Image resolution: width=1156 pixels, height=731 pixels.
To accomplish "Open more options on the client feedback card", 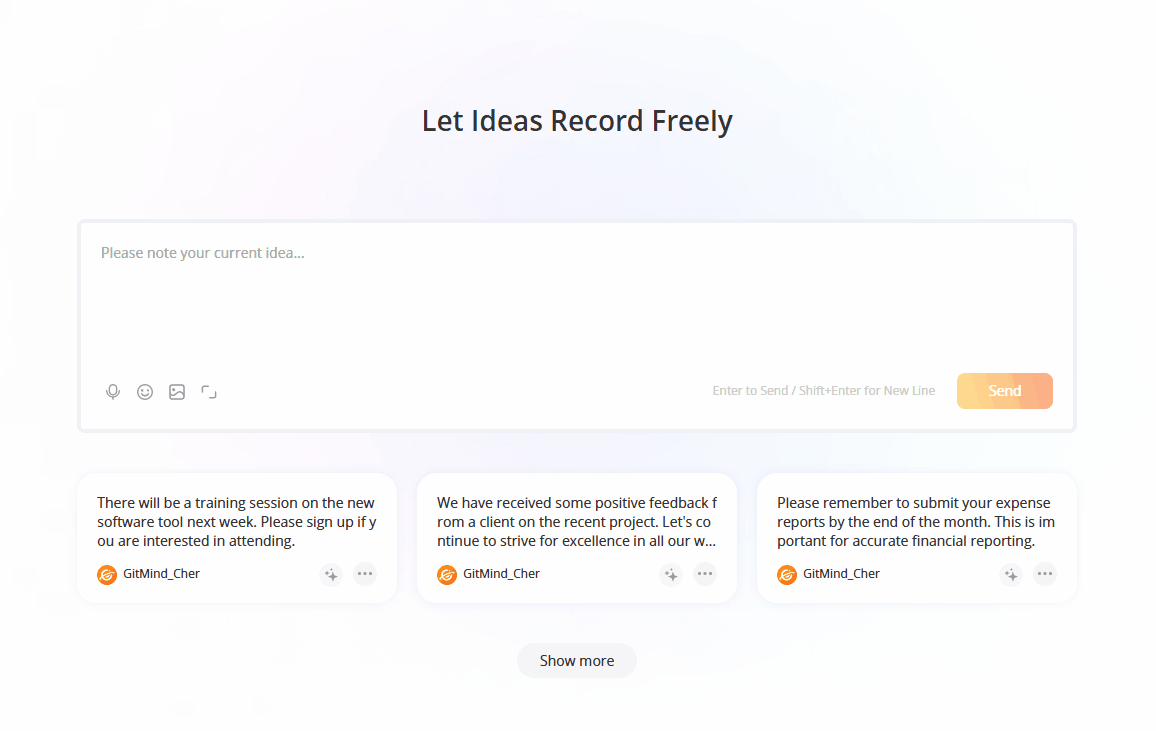I will (705, 574).
